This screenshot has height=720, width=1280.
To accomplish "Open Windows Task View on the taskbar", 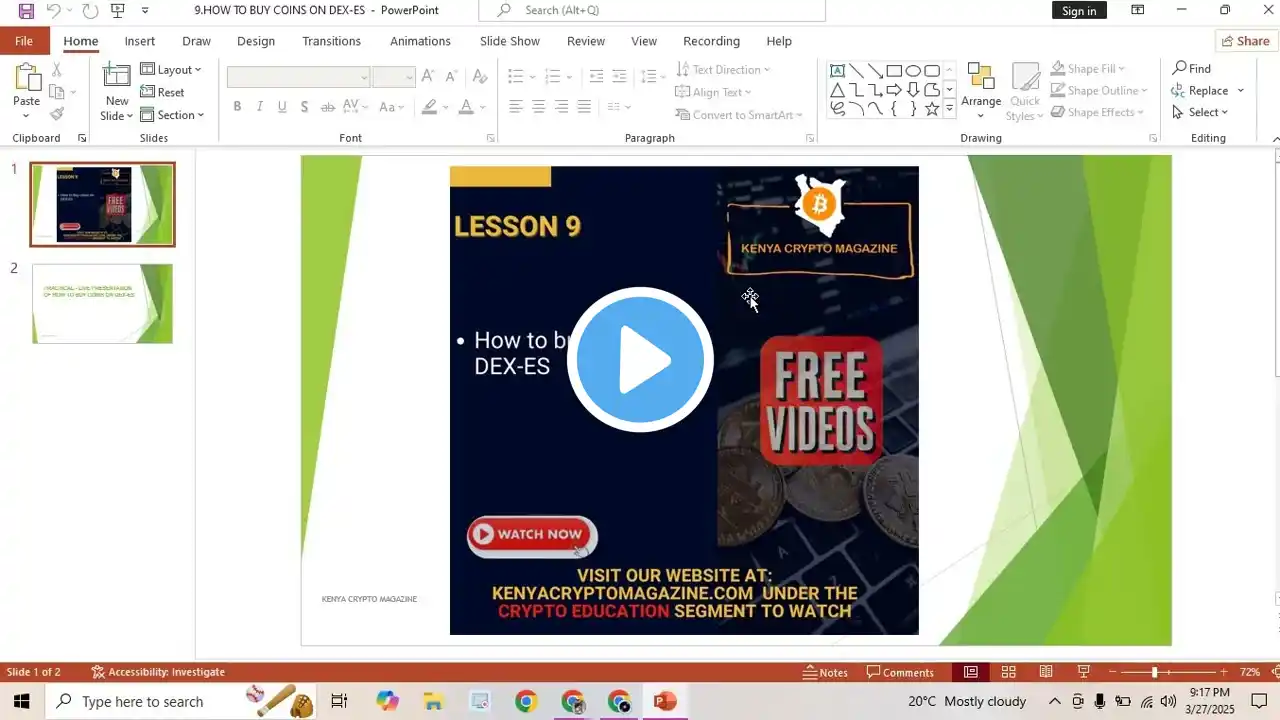I will [339, 702].
